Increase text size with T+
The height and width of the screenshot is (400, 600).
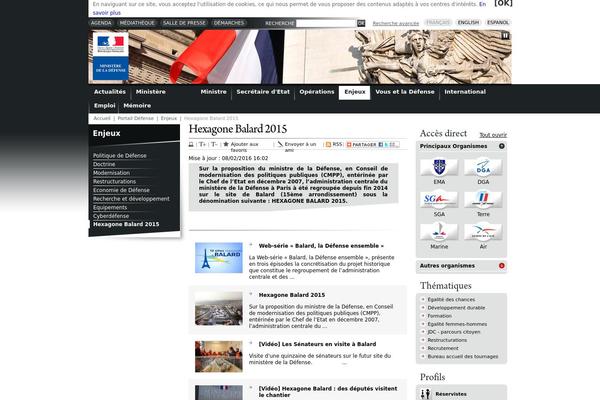202,144
